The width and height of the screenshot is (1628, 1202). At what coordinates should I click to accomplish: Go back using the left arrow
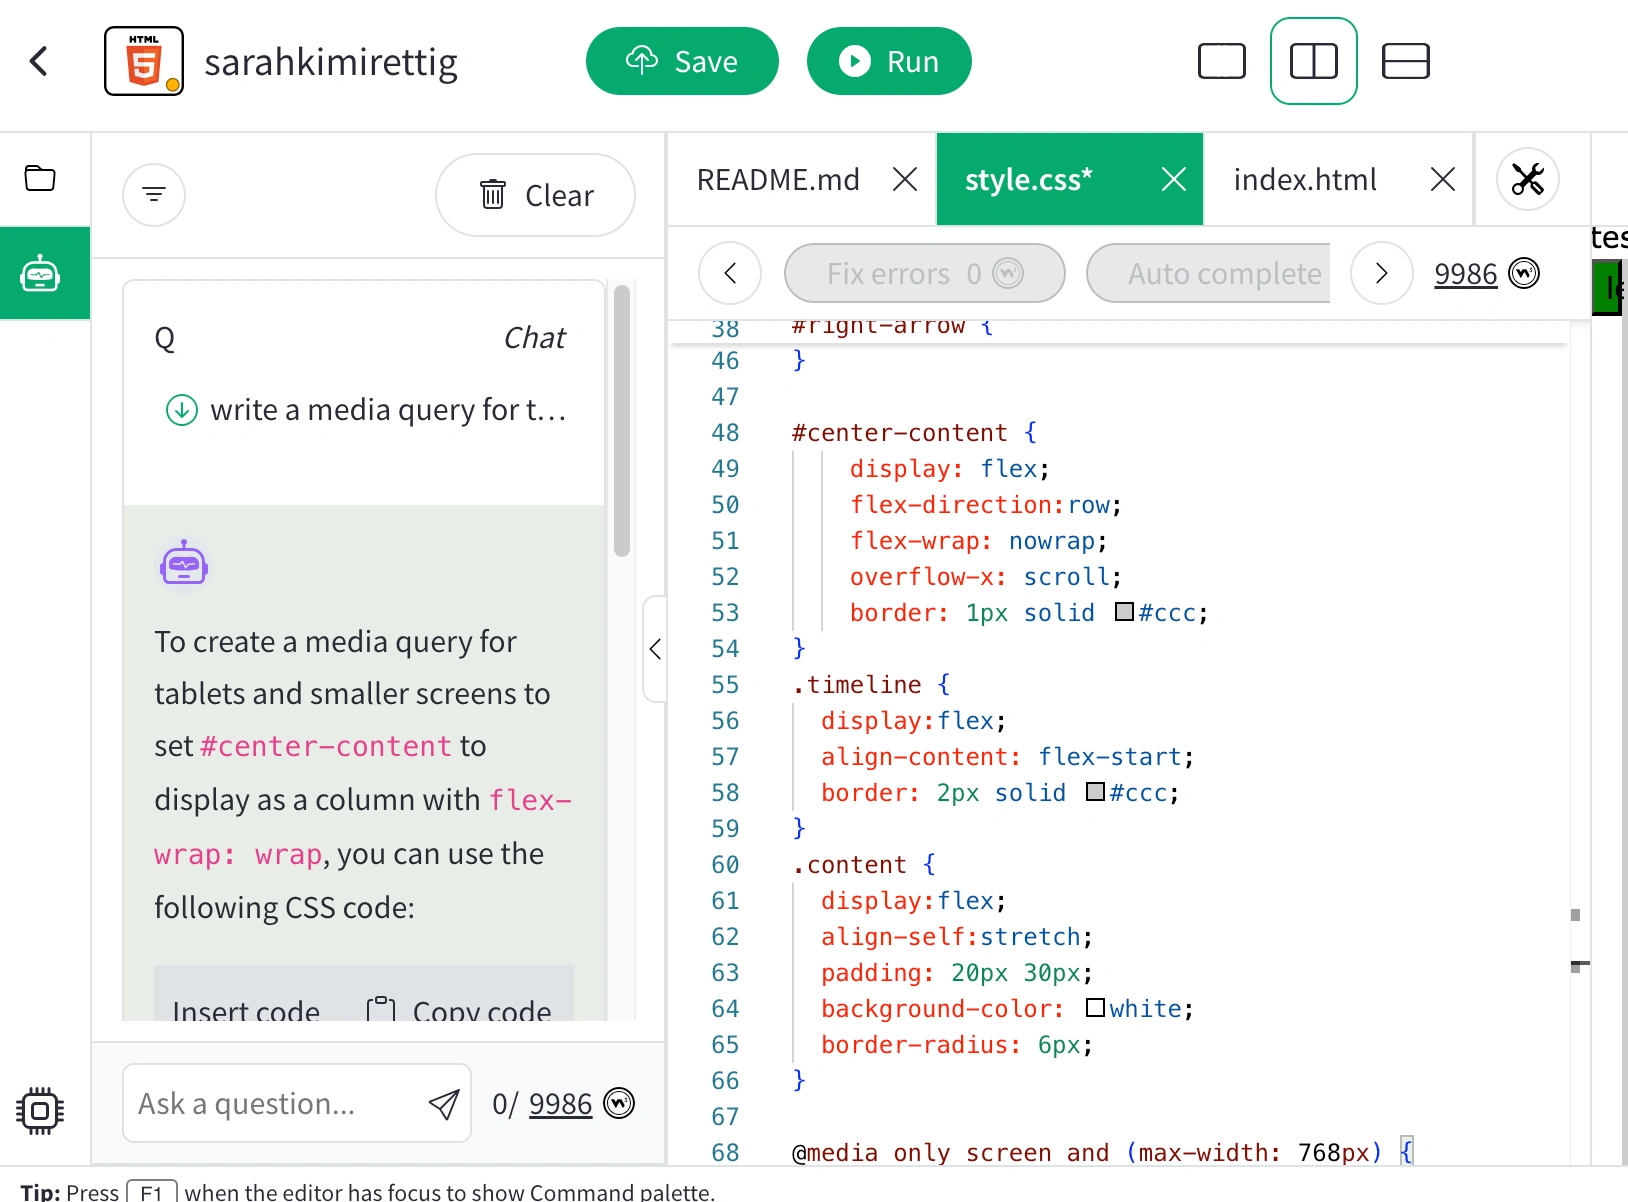pos(39,62)
